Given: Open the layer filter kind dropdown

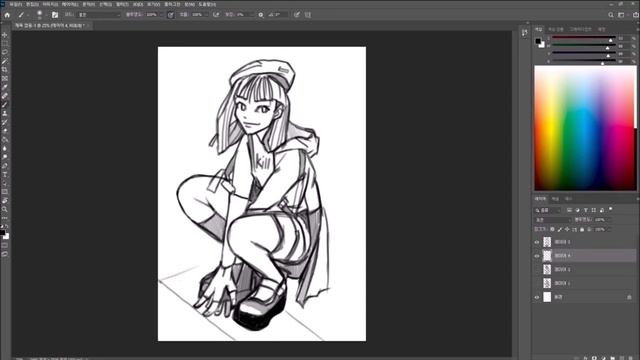Looking at the screenshot, I should pos(548,210).
